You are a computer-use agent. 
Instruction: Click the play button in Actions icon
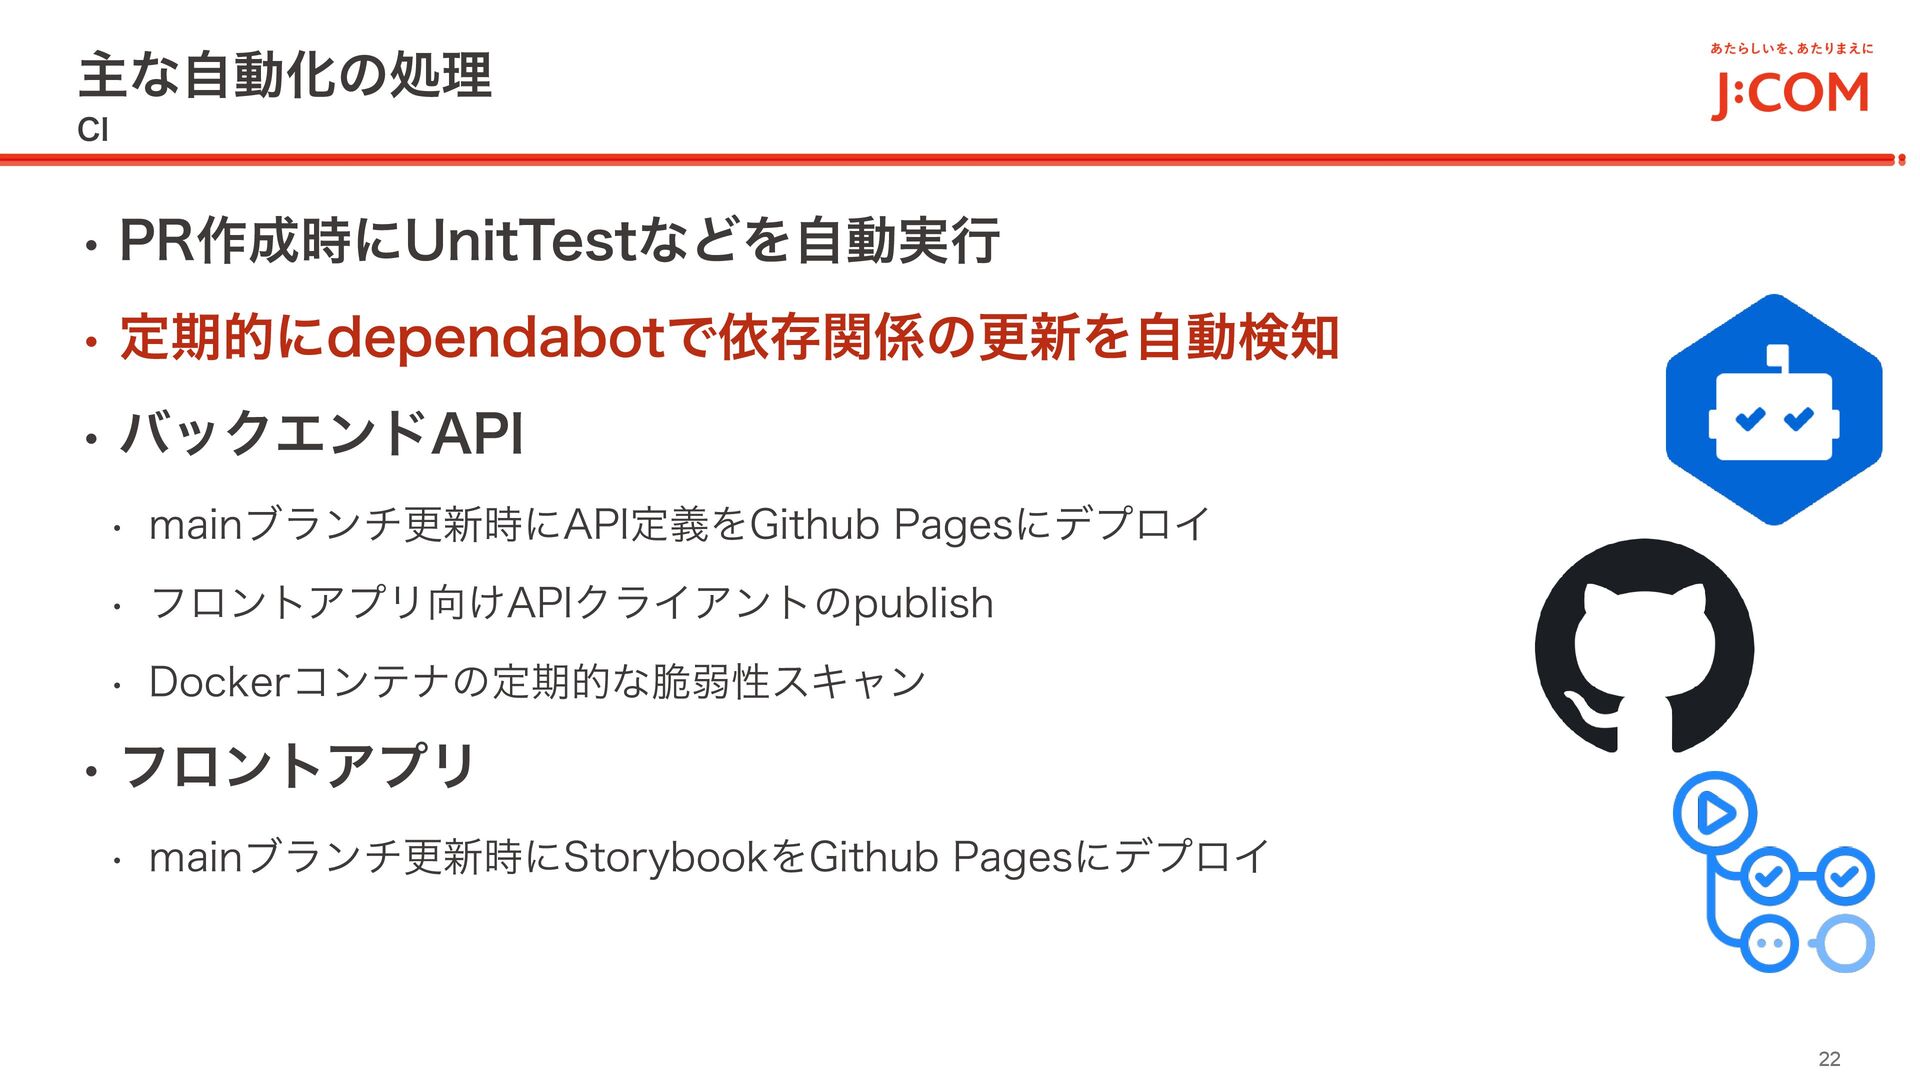1715,812
